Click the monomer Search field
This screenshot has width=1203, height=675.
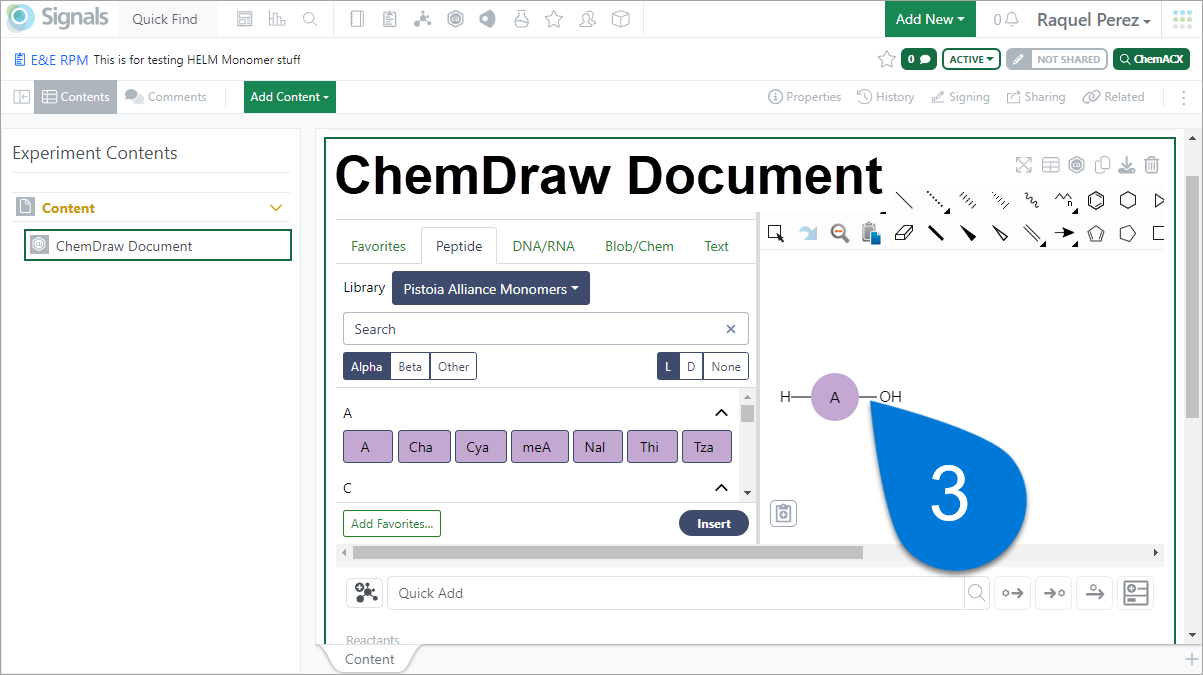click(545, 329)
